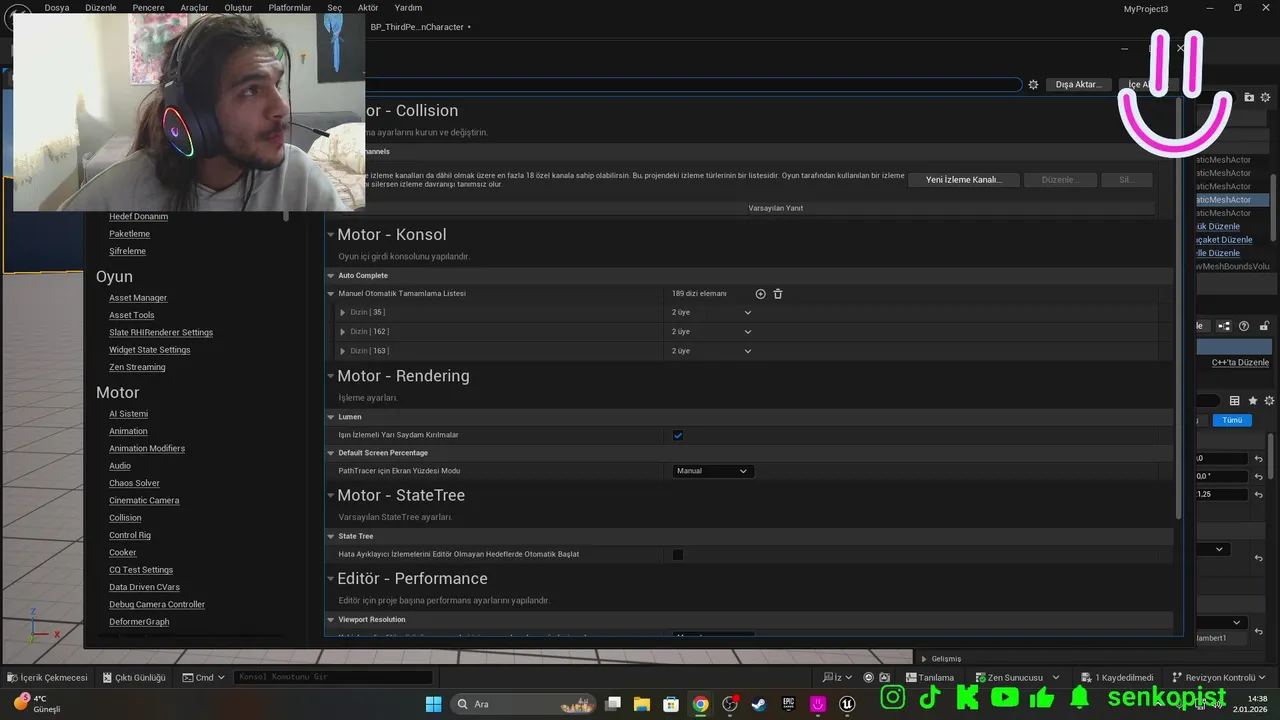The image size is (1280, 720).
Task: Open the Windows Start menu
Action: point(433,704)
